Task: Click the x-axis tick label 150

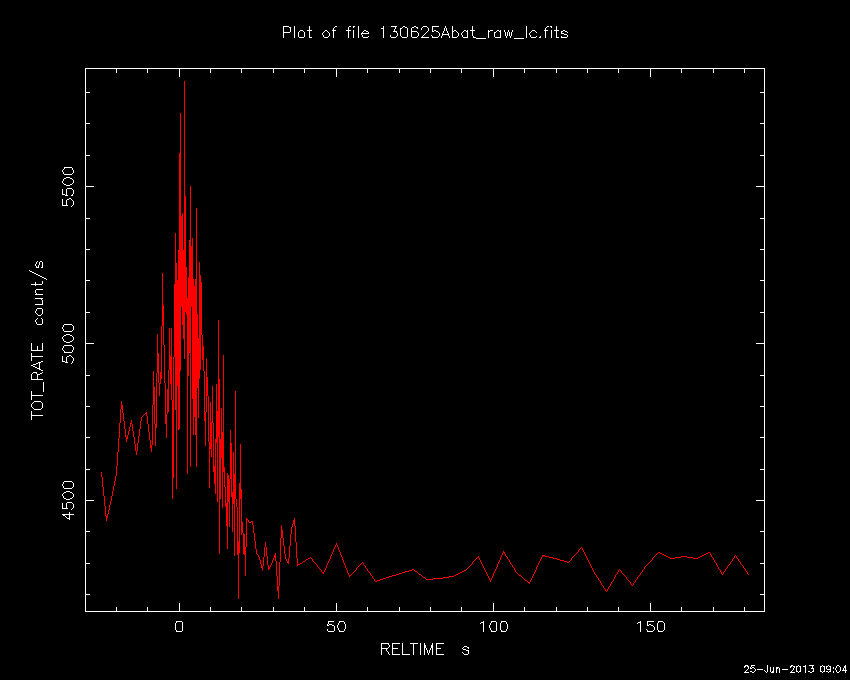Action: click(651, 627)
